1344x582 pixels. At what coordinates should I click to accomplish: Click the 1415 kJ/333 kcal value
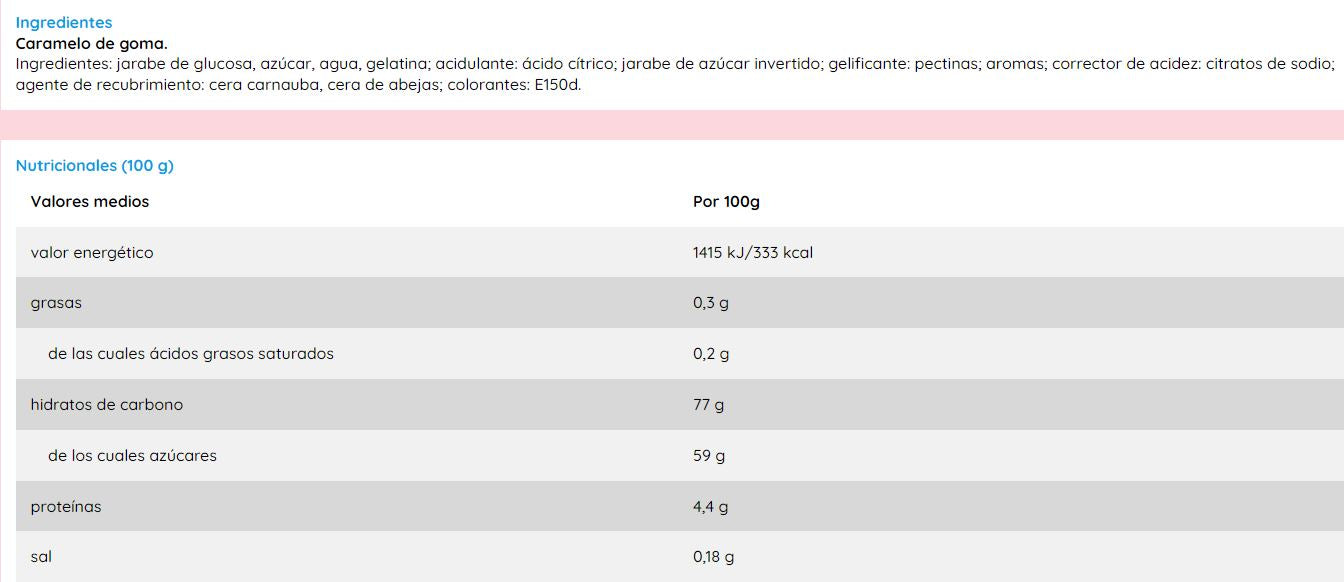point(753,253)
